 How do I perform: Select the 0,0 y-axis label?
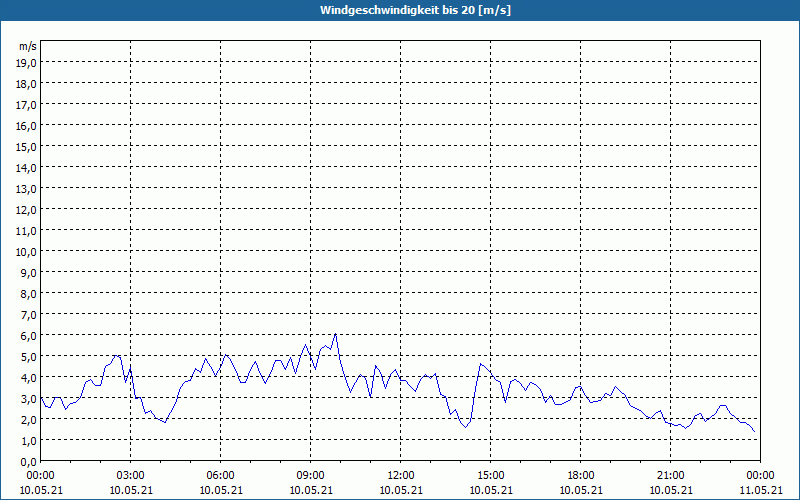click(x=29, y=462)
